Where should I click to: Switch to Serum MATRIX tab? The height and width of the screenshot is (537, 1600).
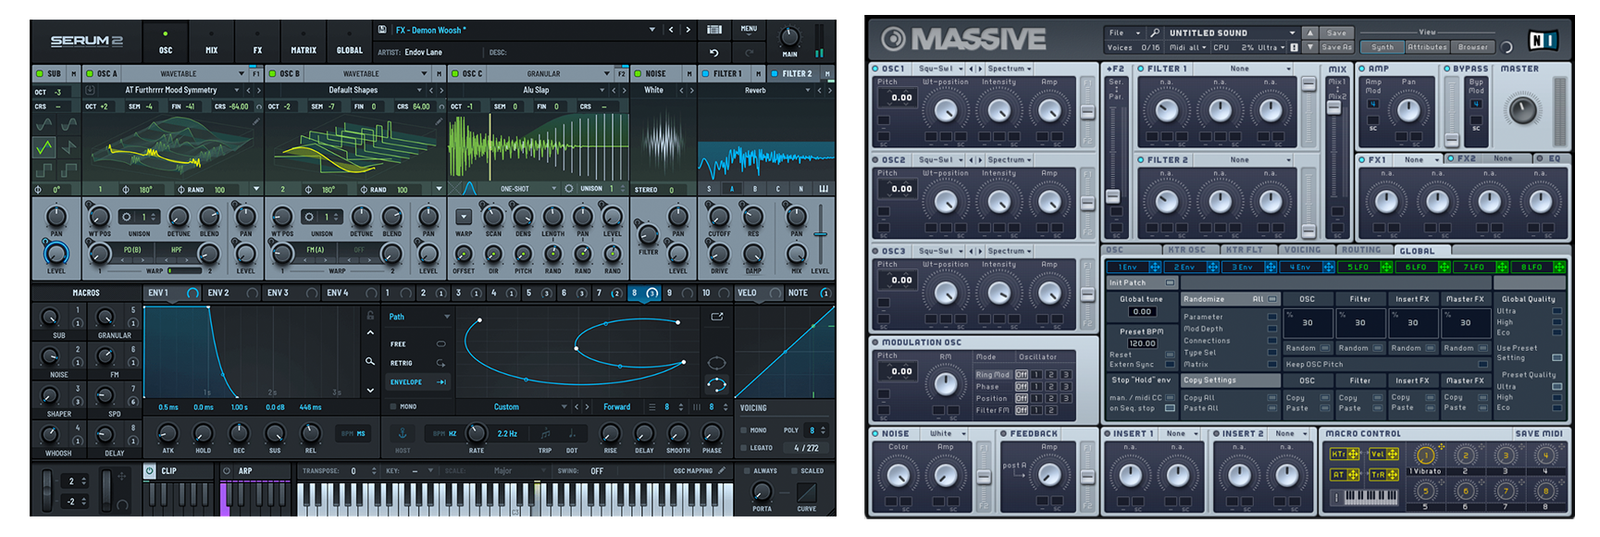[304, 43]
